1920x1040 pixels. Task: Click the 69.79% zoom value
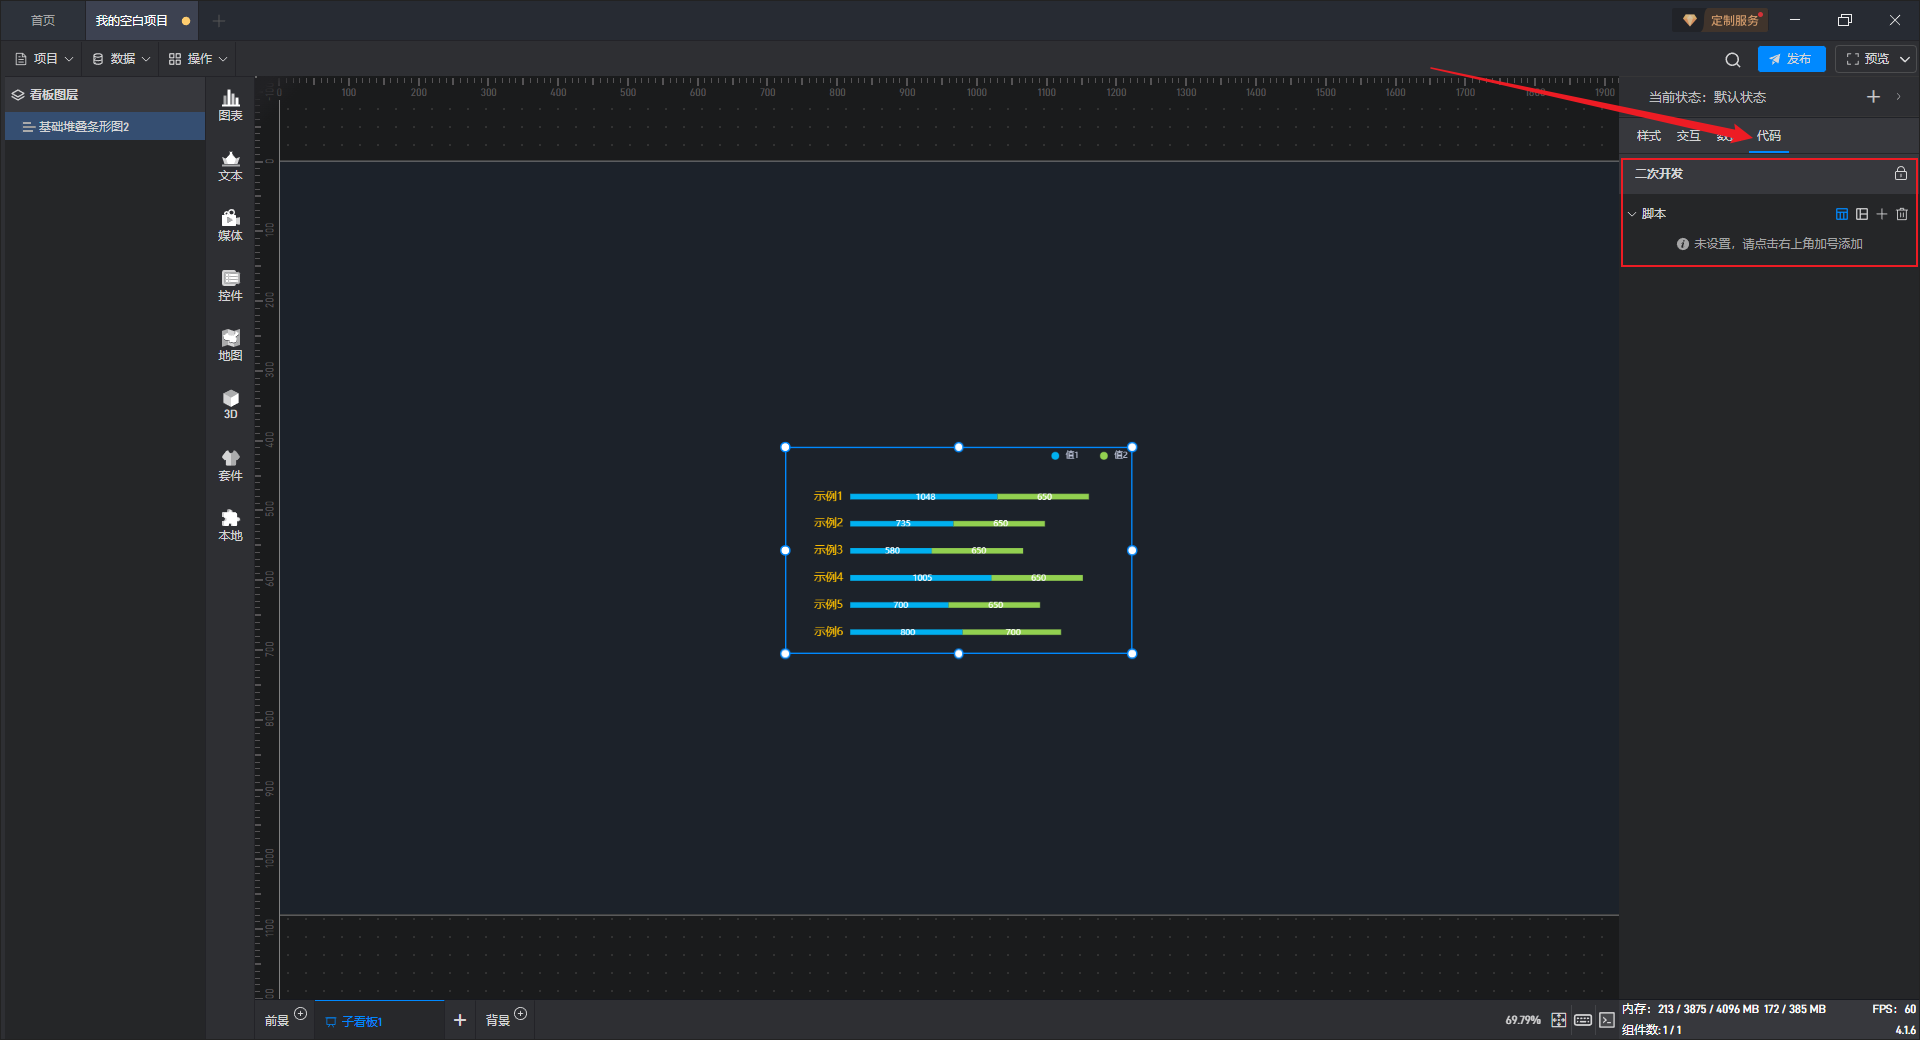pos(1523,1020)
